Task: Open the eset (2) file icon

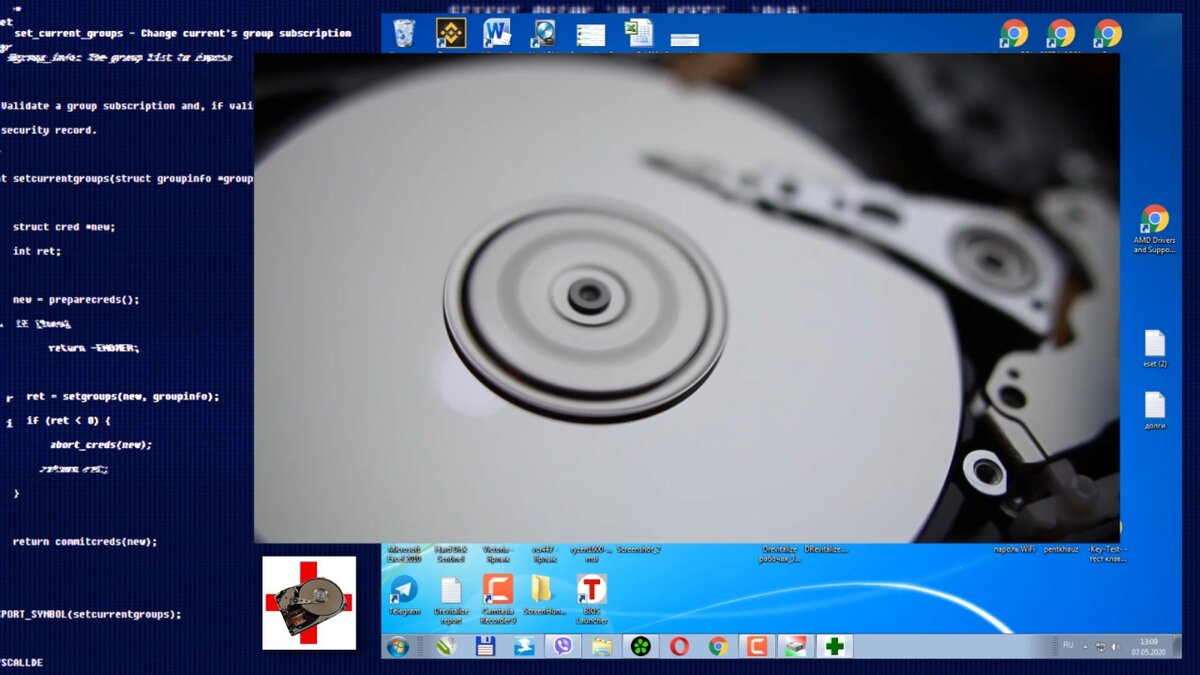Action: coord(1155,349)
